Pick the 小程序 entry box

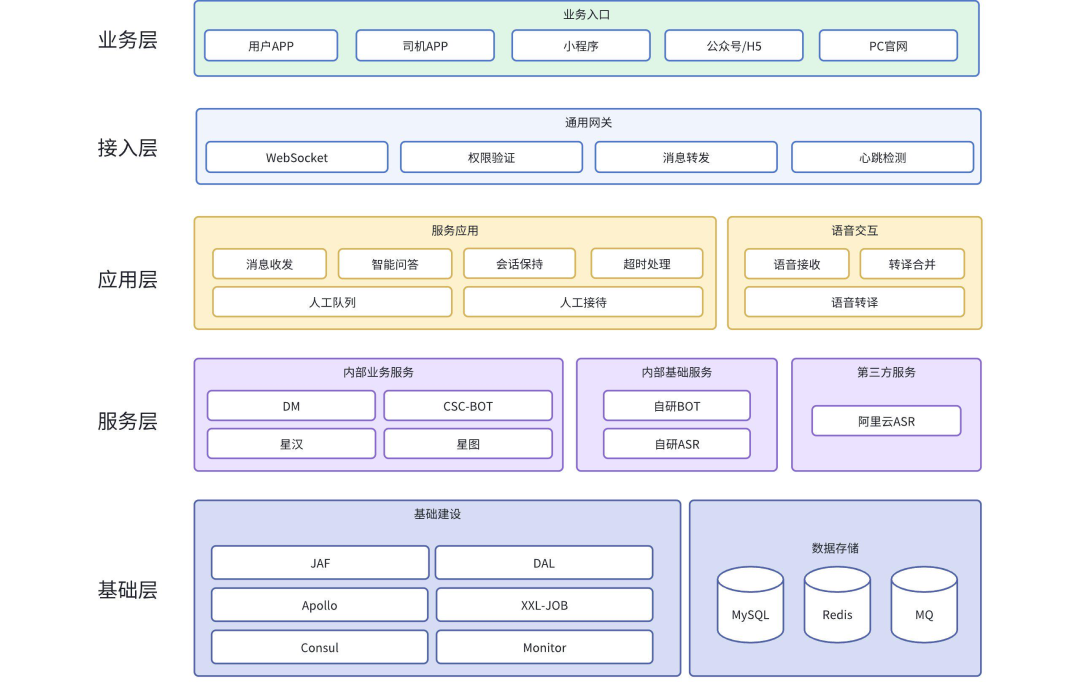click(581, 45)
